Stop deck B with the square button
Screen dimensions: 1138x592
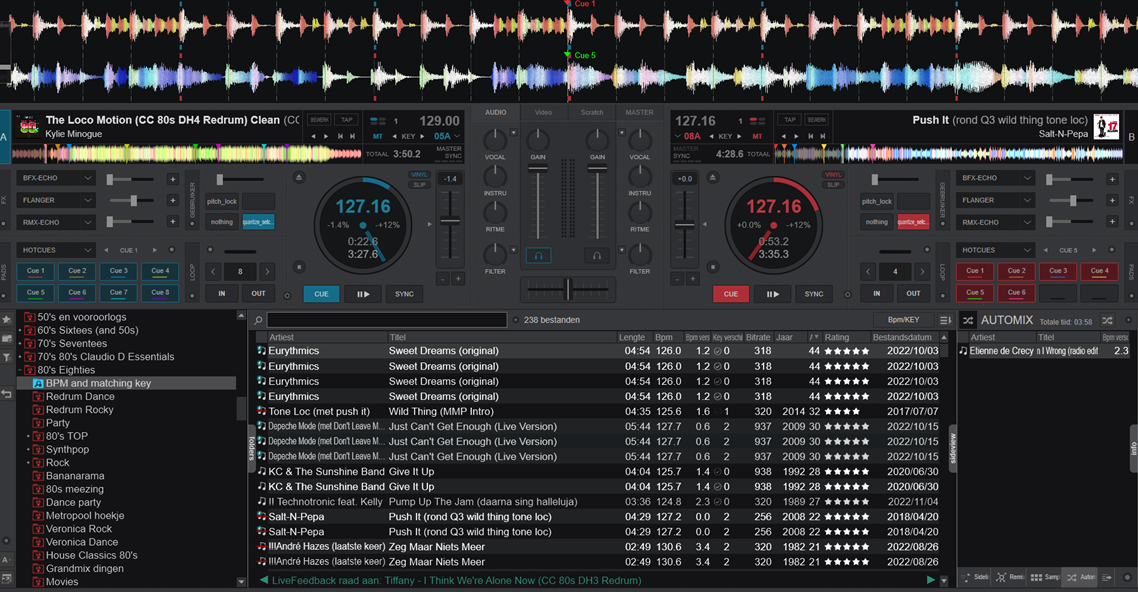[713, 267]
